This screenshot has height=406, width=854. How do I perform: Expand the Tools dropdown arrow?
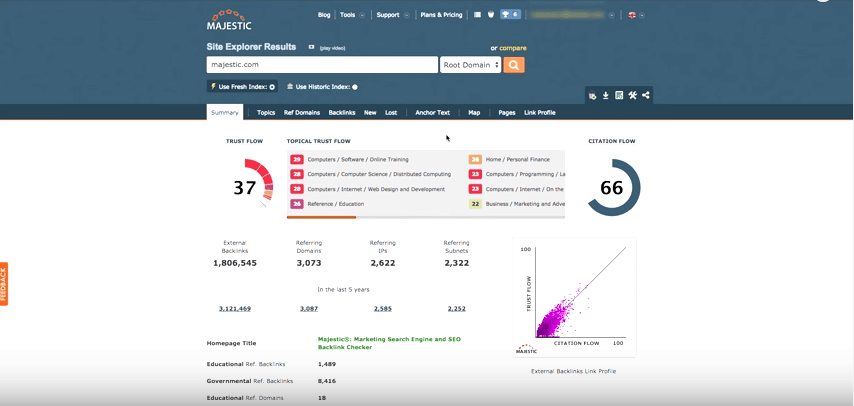click(362, 15)
